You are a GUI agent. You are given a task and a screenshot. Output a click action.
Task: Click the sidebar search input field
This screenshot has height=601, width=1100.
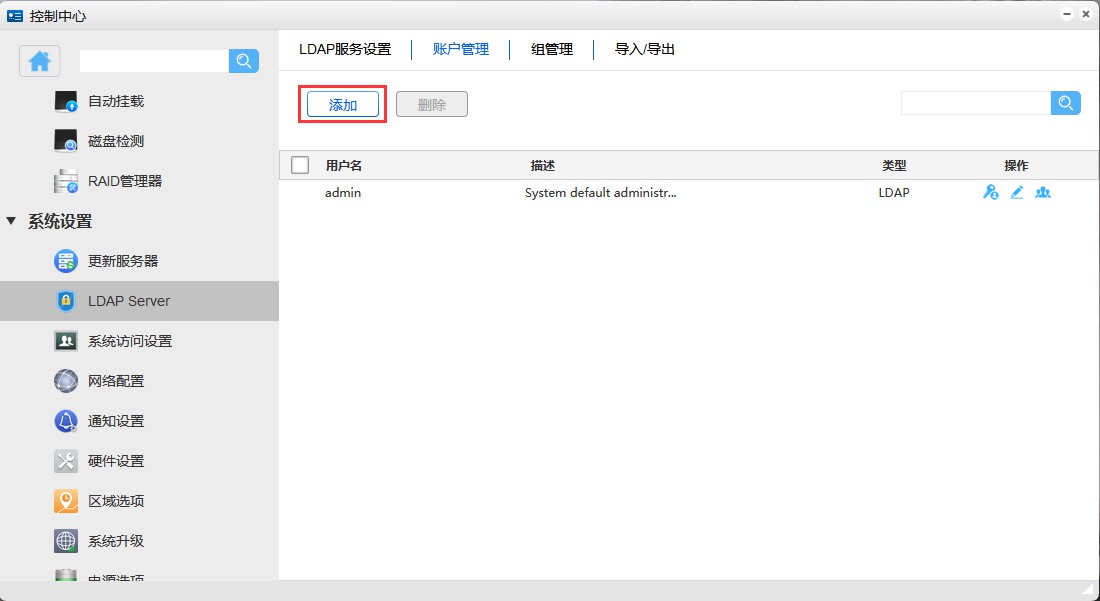pyautogui.click(x=154, y=61)
